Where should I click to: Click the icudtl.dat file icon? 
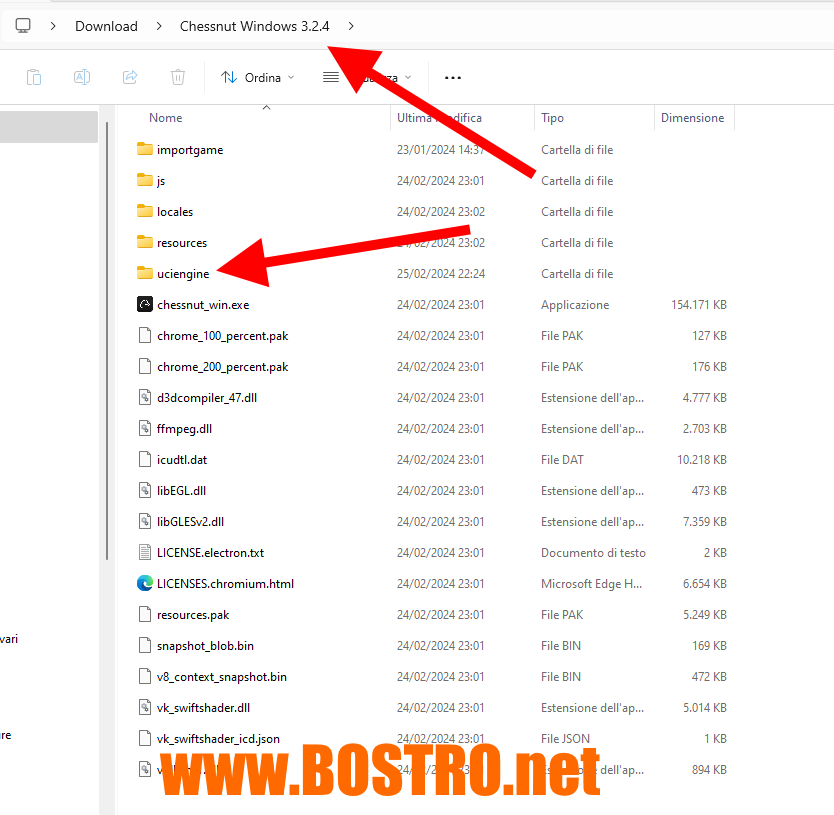pos(145,459)
